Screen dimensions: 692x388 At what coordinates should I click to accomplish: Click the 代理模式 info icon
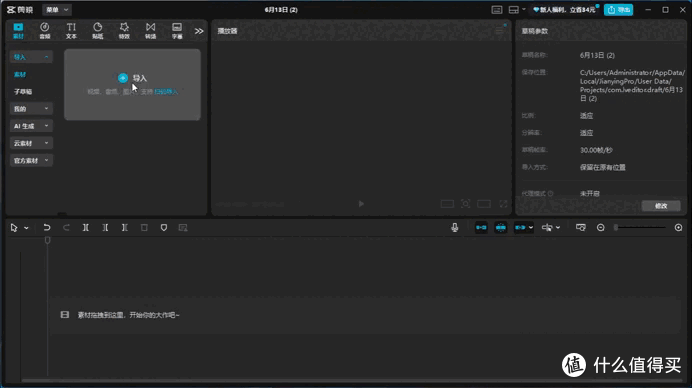550,193
